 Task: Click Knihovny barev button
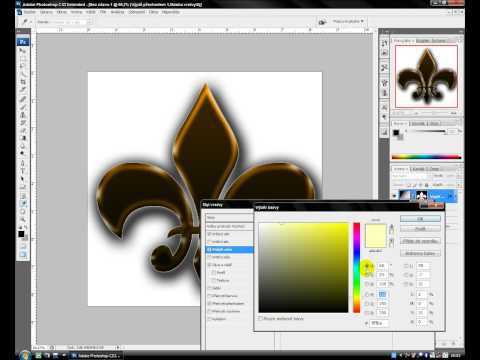(420, 253)
